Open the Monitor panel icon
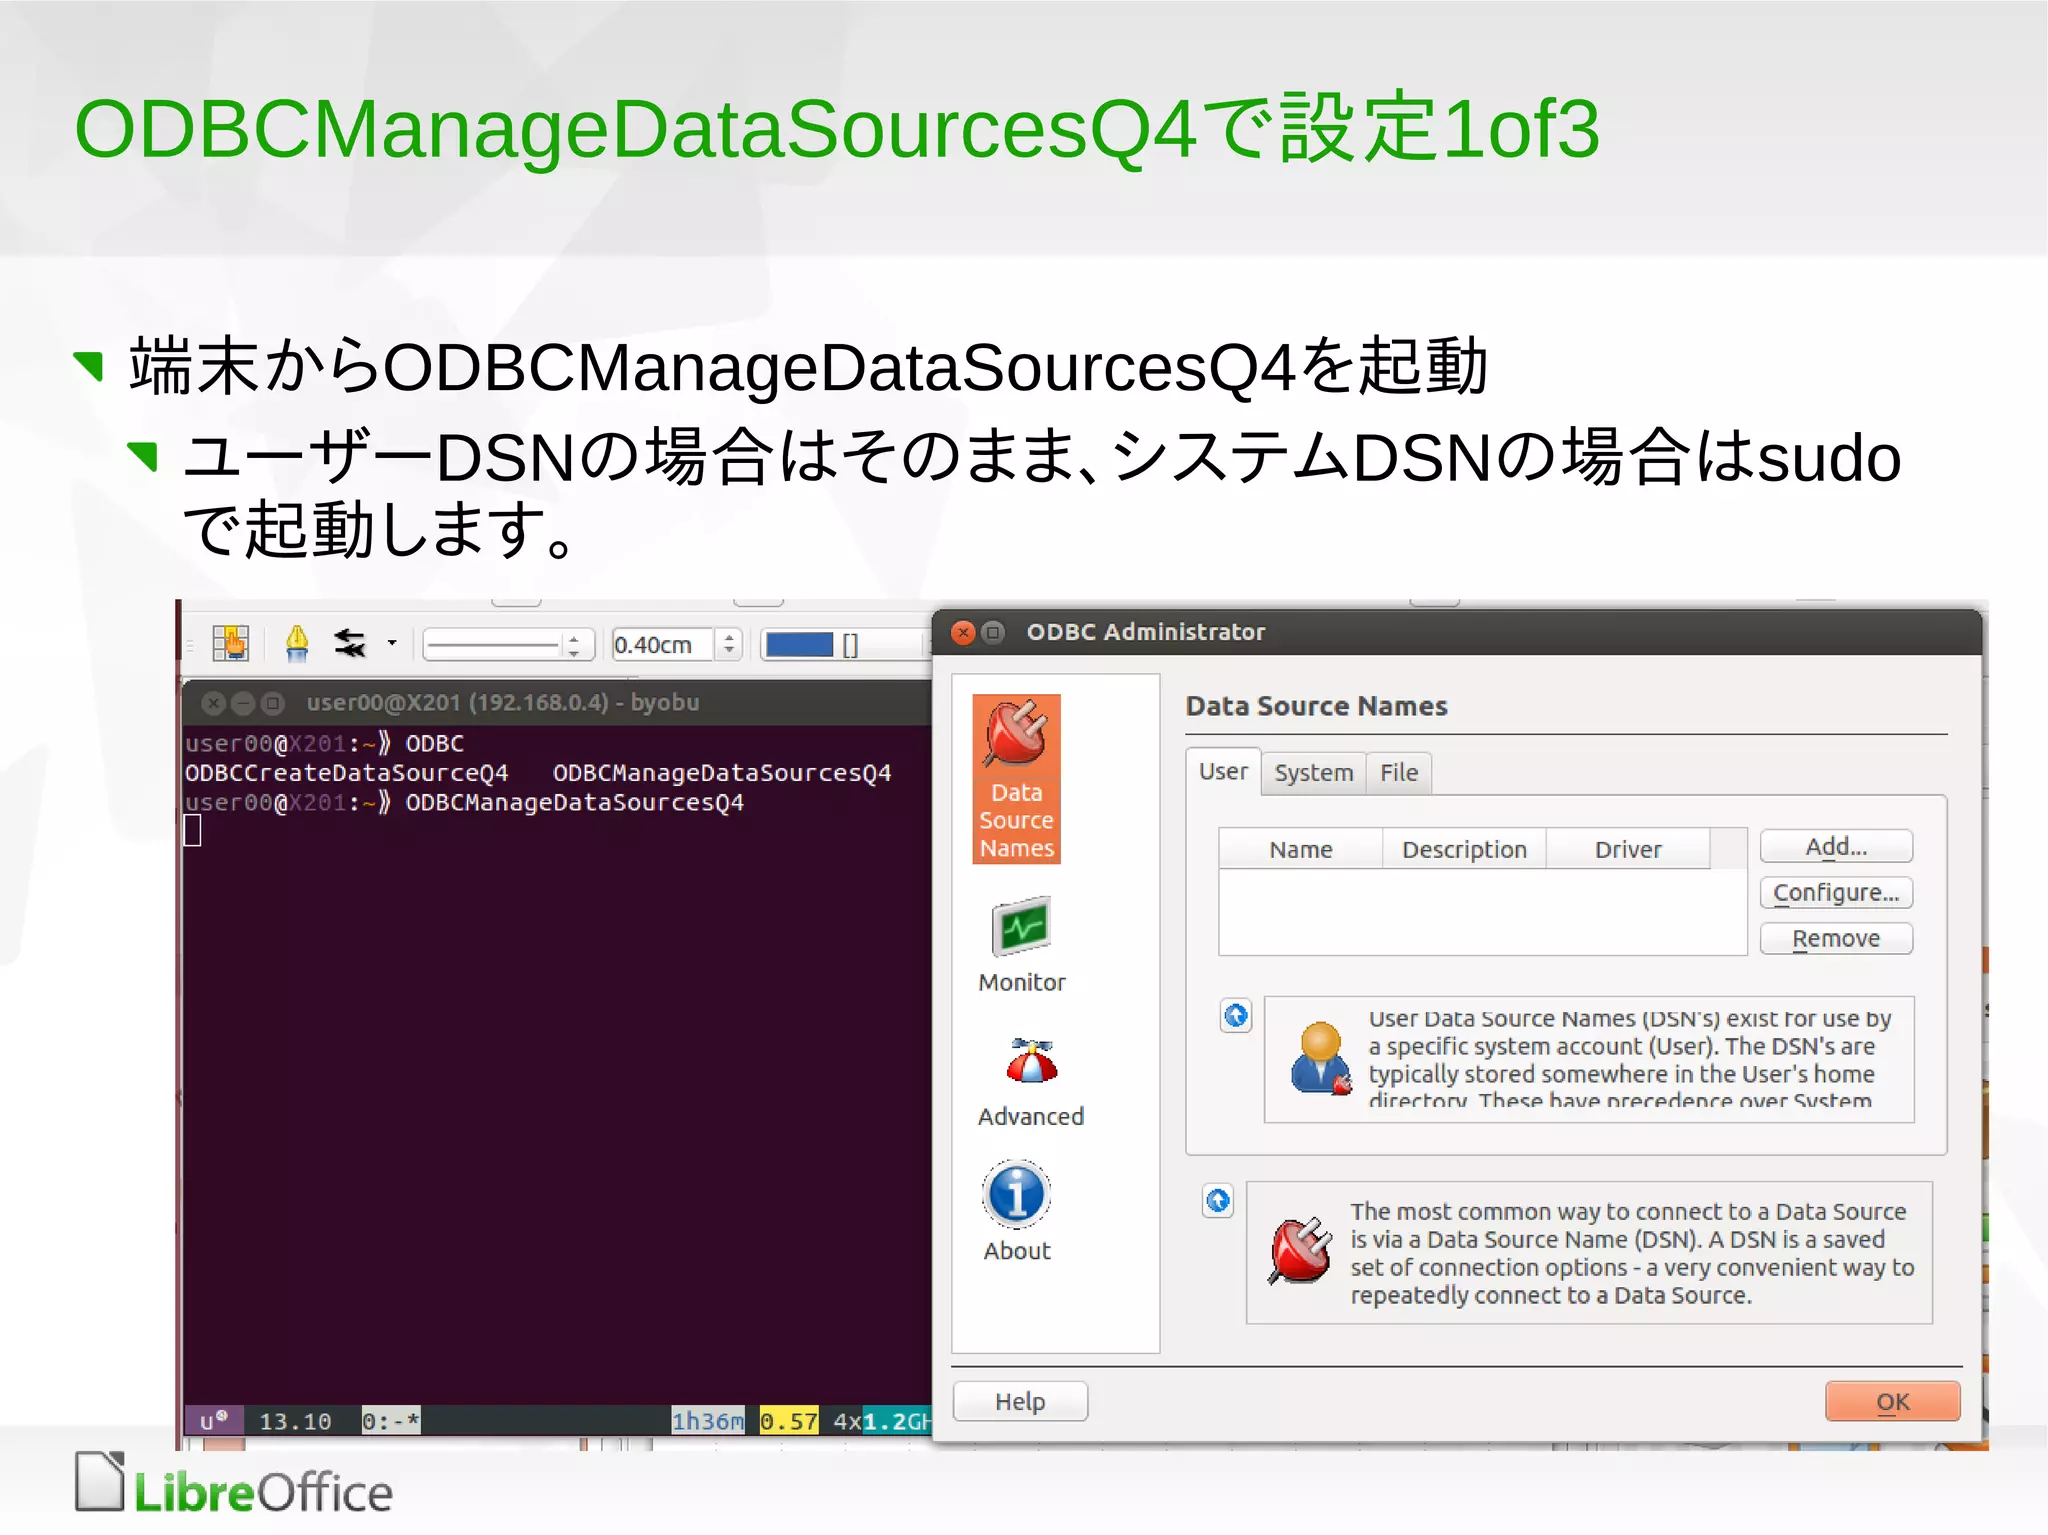Viewport: 2048px width, 1535px height. (x=1021, y=945)
